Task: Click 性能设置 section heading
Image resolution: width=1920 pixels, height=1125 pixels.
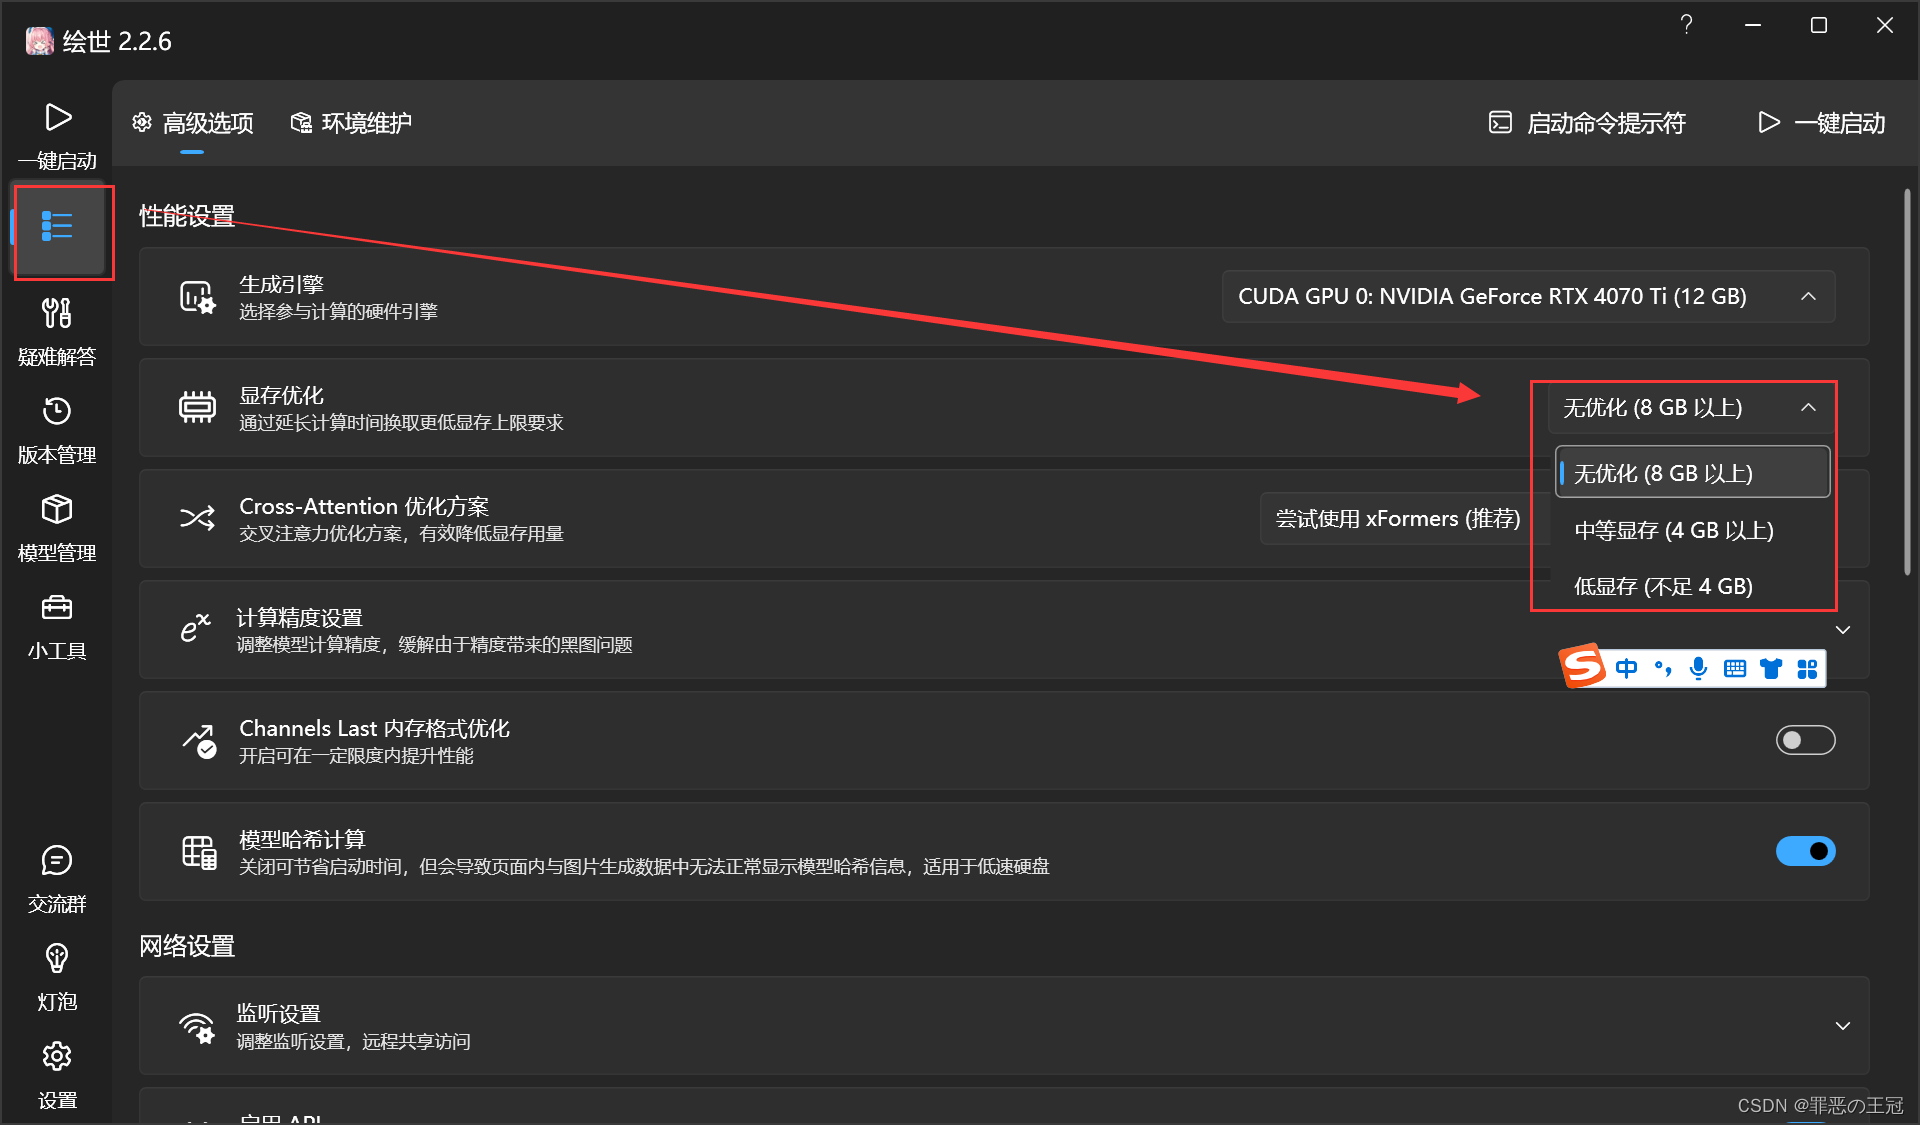Action: tap(186, 215)
